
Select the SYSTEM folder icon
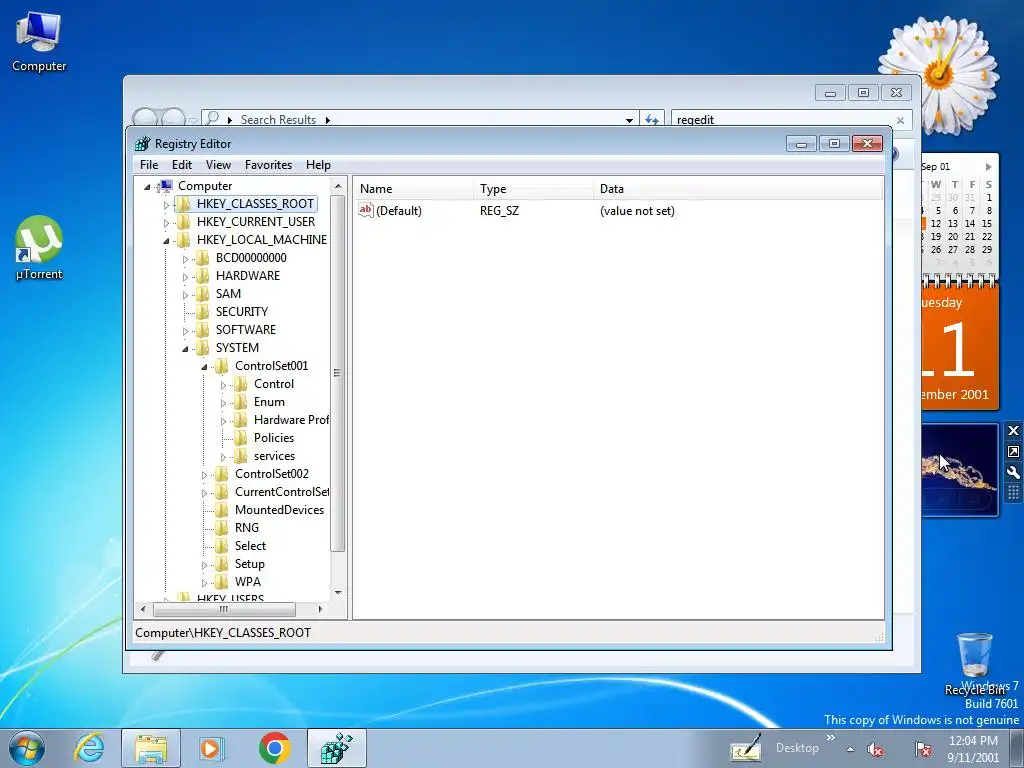[x=202, y=347]
